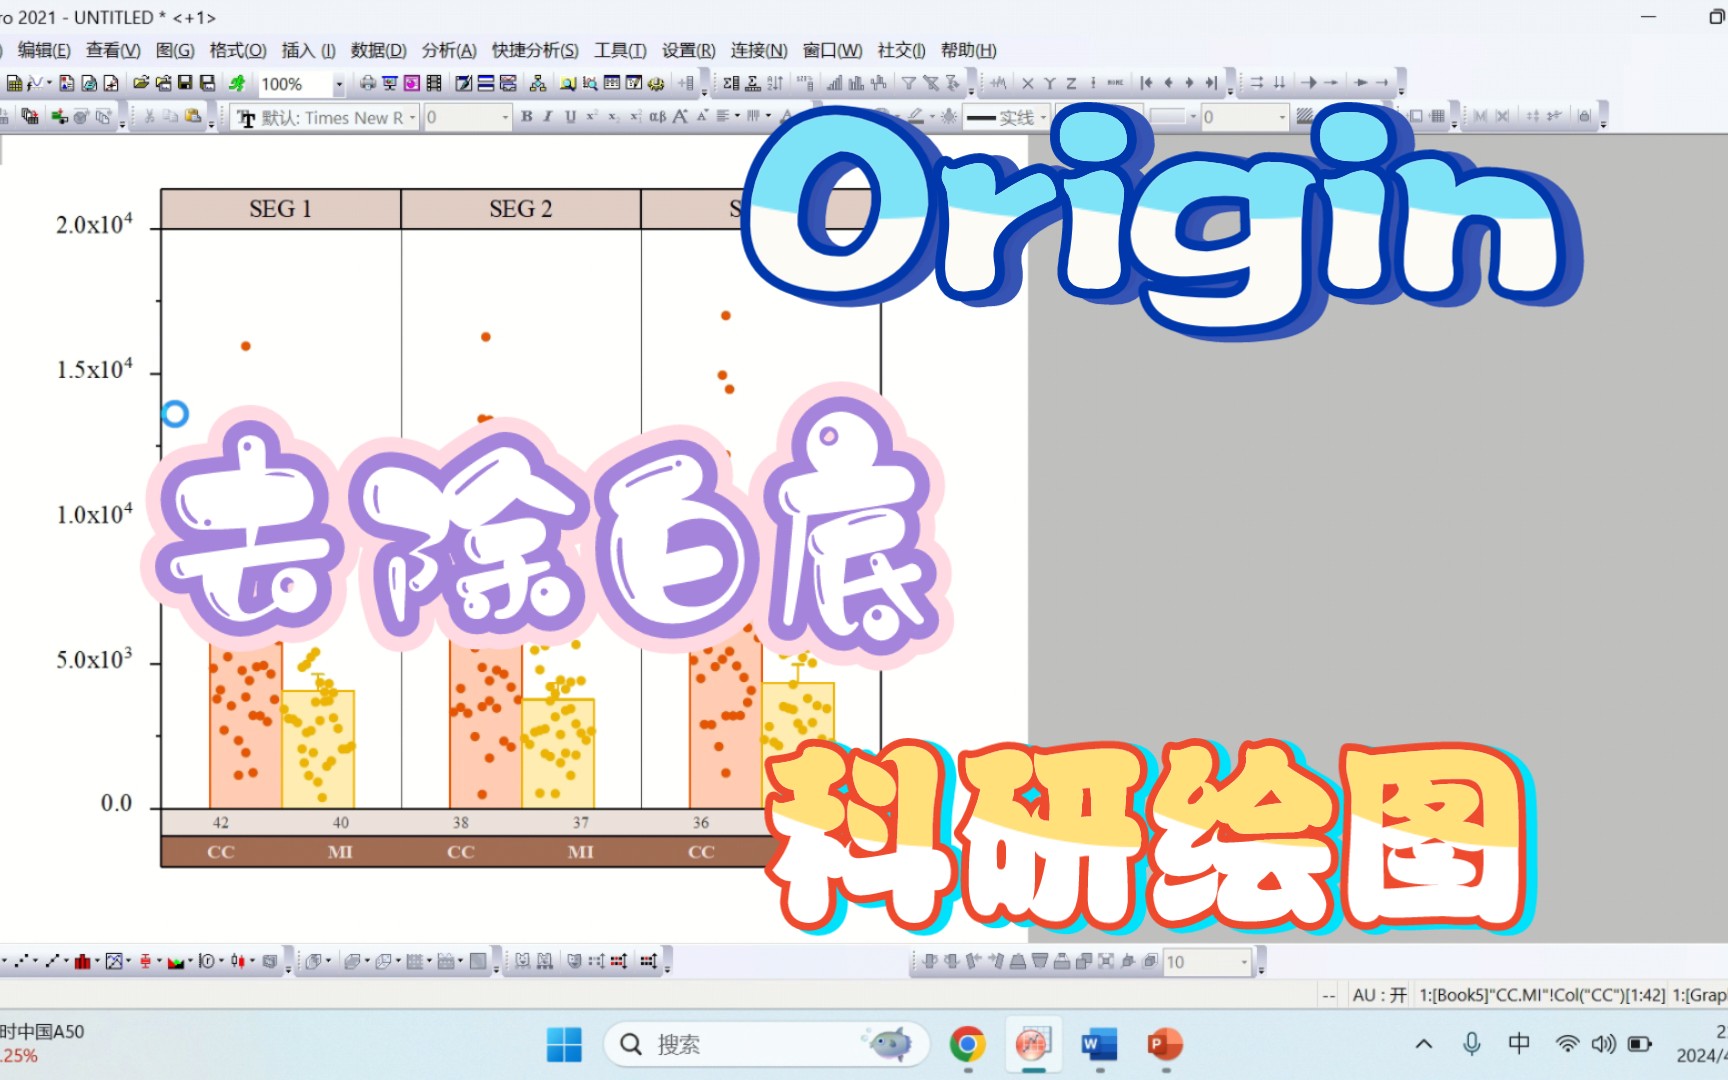Click the Paste clipboard icon
The height and width of the screenshot is (1080, 1728).
[192, 116]
